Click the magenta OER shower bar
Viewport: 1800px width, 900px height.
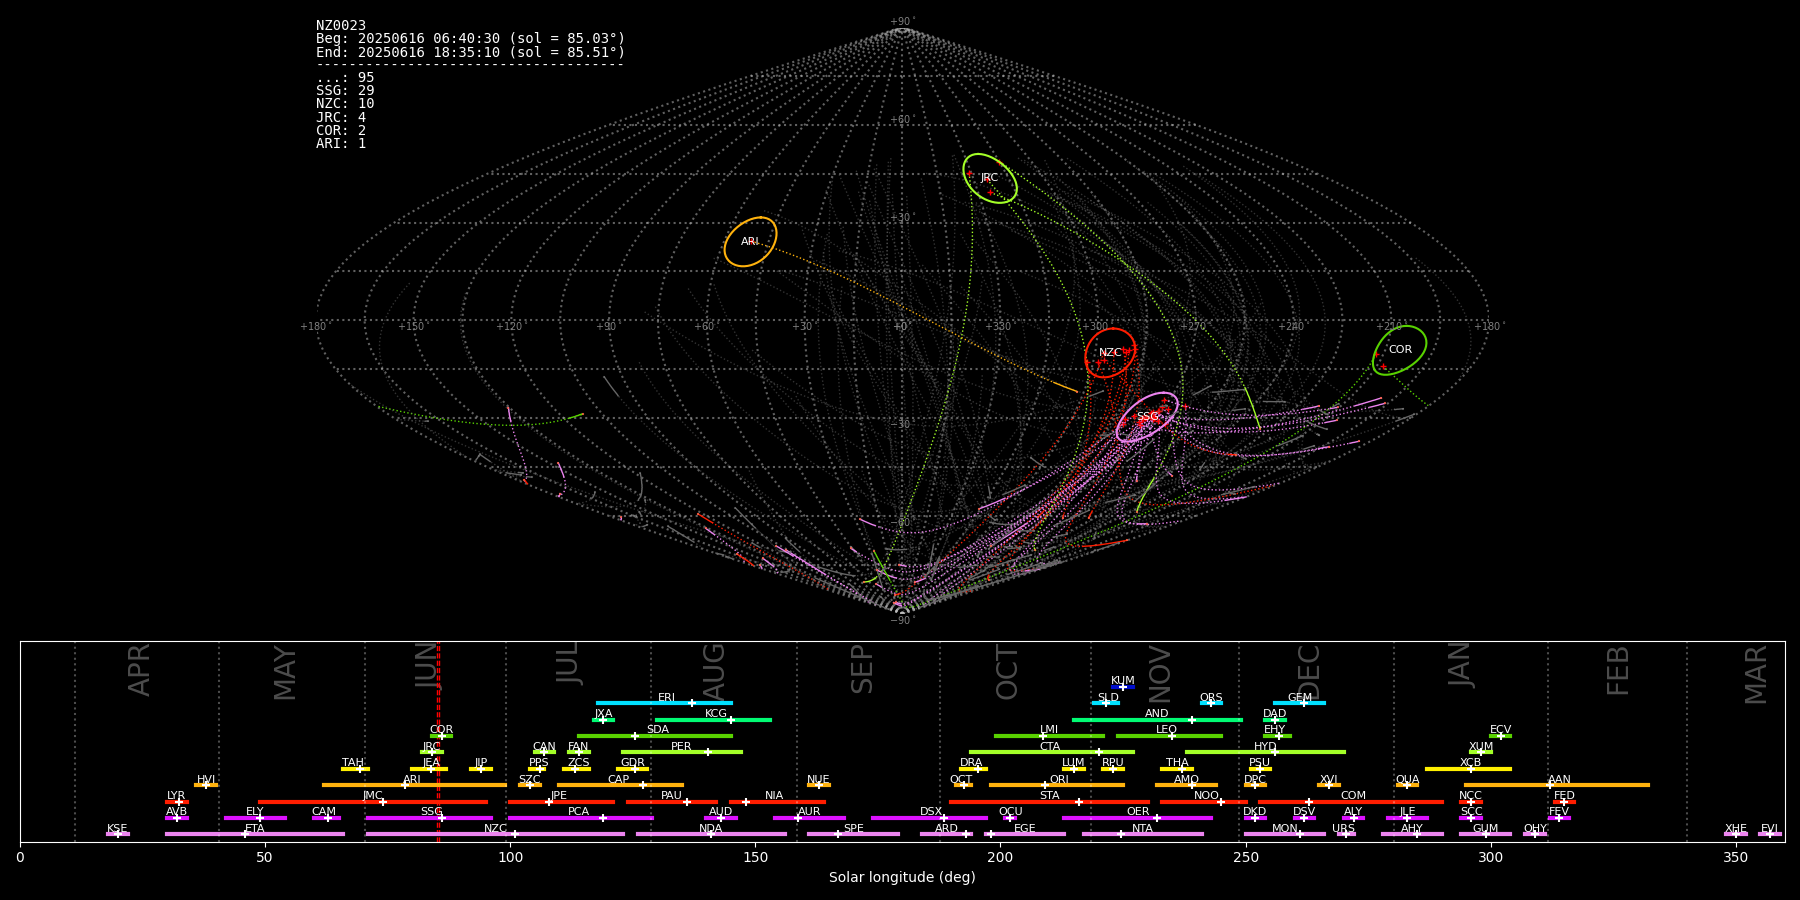[1137, 818]
